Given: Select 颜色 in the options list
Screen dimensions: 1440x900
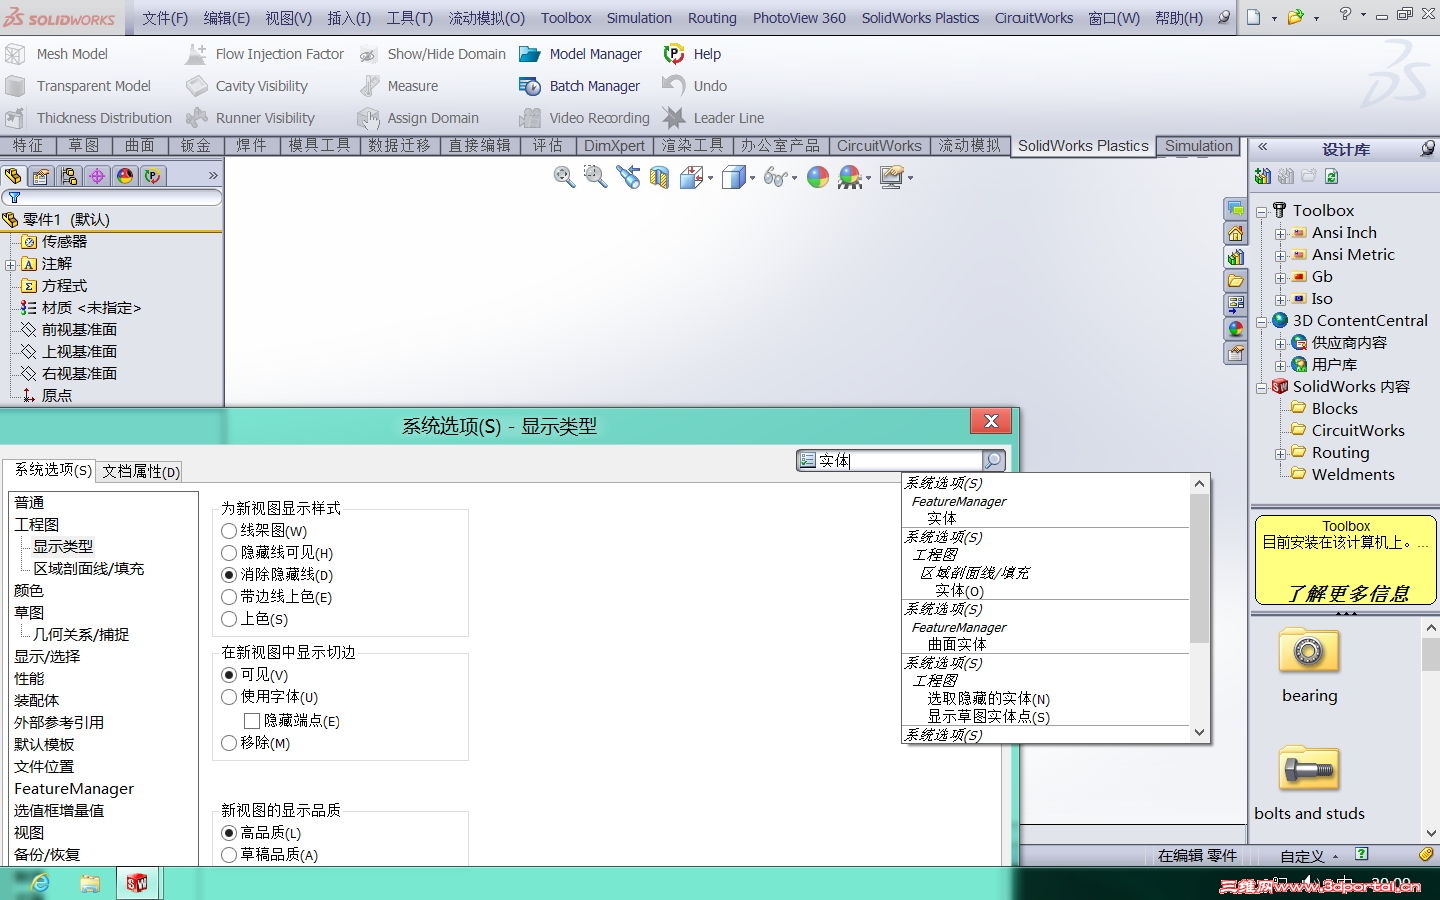Looking at the screenshot, I should [29, 591].
